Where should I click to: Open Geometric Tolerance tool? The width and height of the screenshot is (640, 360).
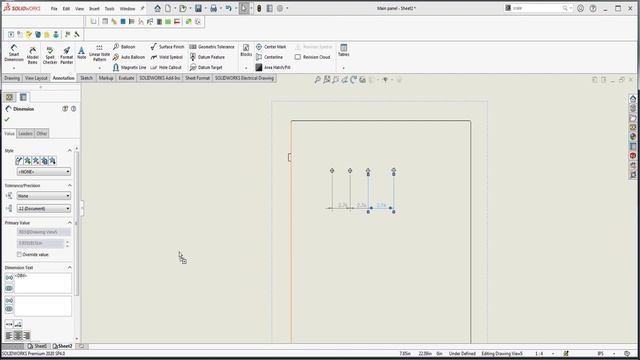212,47
